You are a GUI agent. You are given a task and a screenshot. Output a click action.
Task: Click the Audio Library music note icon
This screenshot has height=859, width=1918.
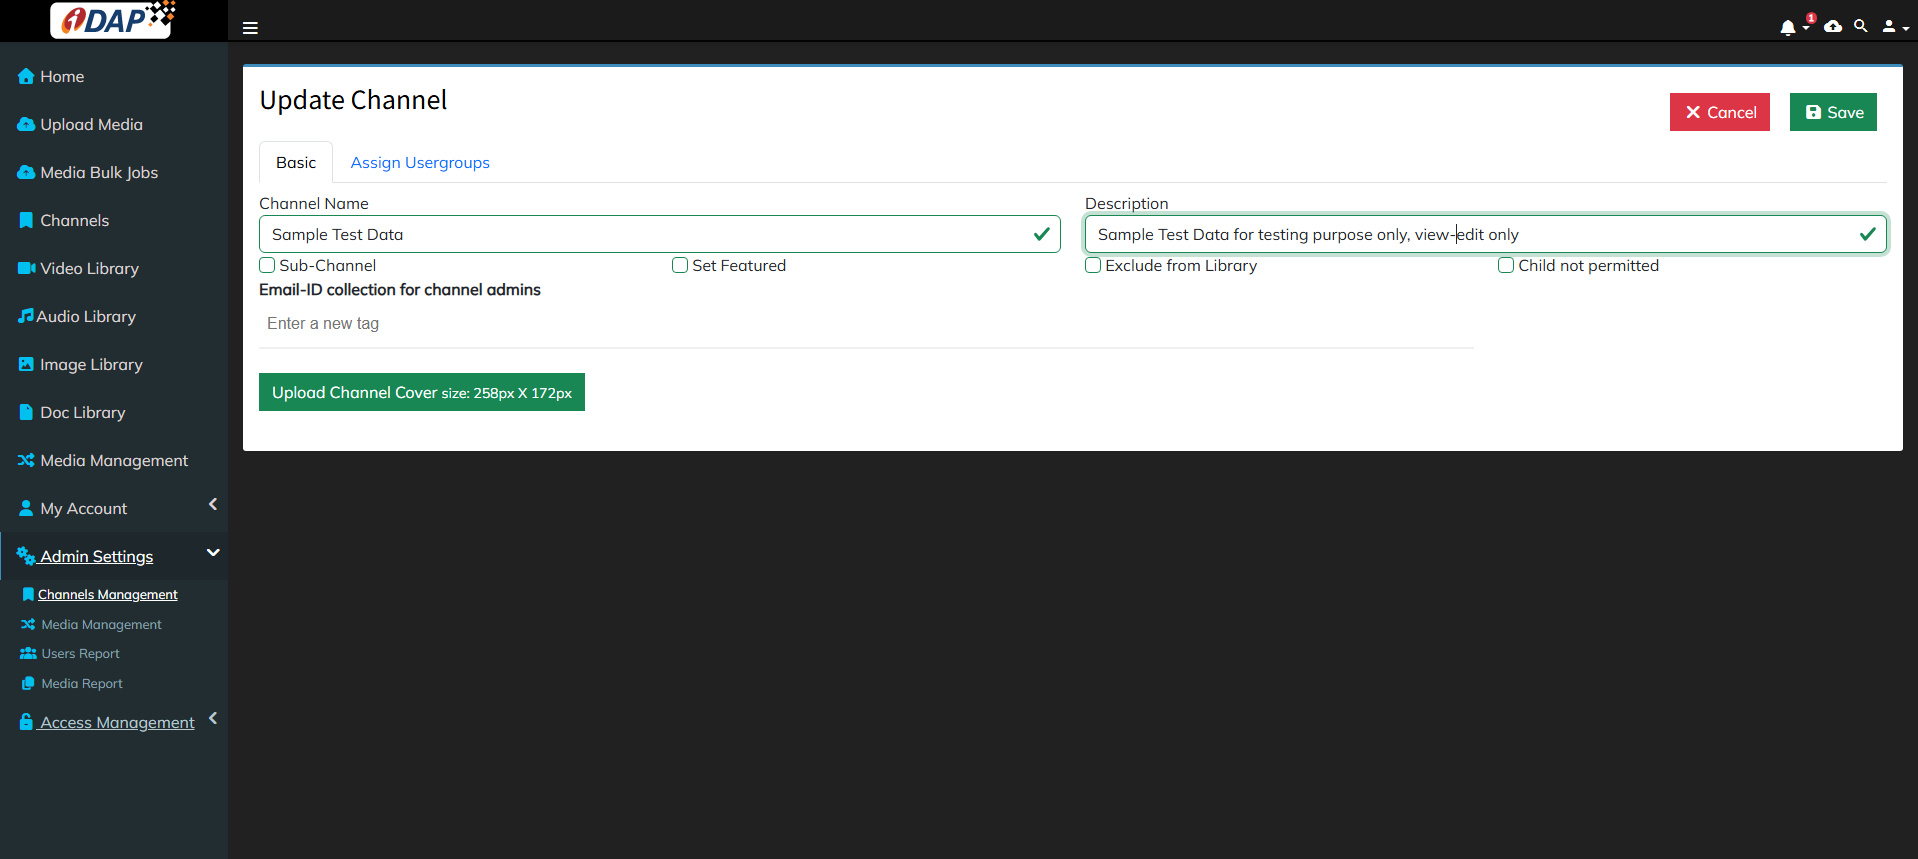26,316
